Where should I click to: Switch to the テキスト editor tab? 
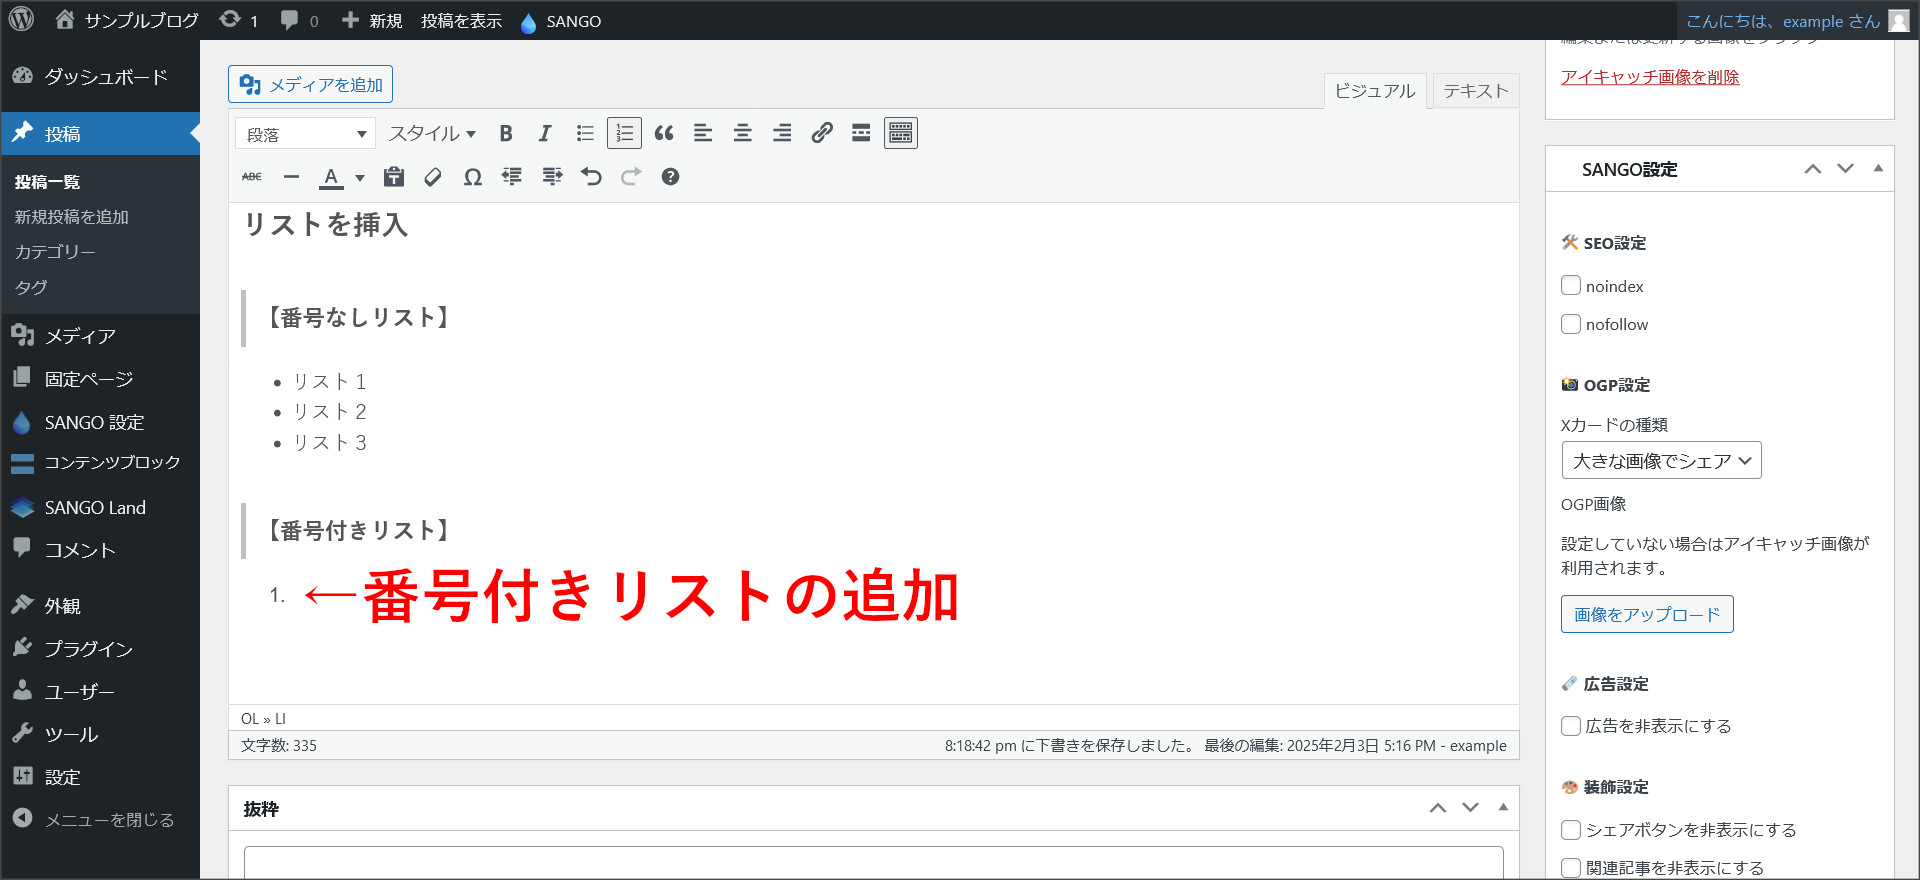click(x=1475, y=91)
